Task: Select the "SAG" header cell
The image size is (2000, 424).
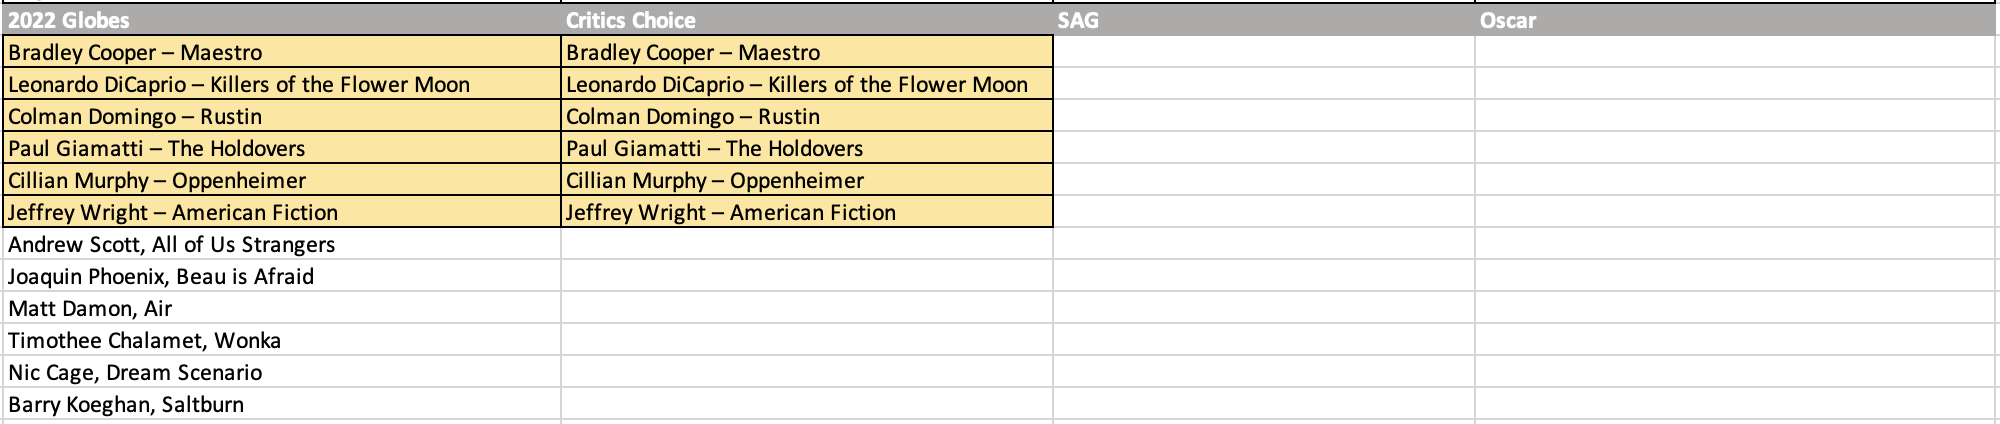Action: tap(1263, 20)
